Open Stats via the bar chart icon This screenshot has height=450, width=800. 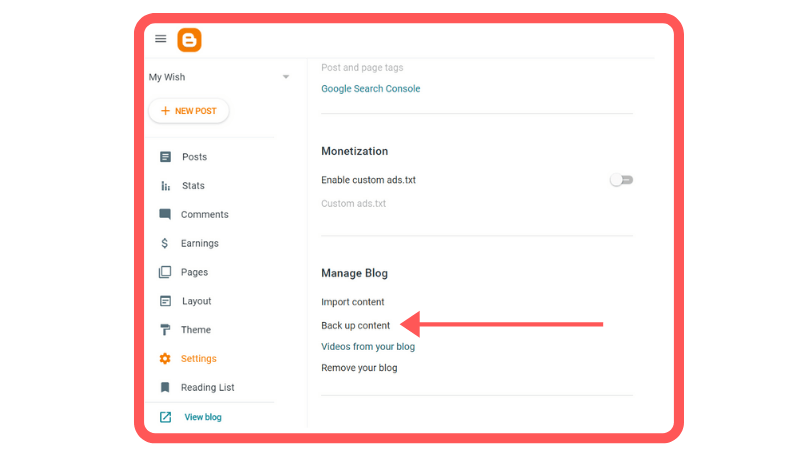(165, 186)
